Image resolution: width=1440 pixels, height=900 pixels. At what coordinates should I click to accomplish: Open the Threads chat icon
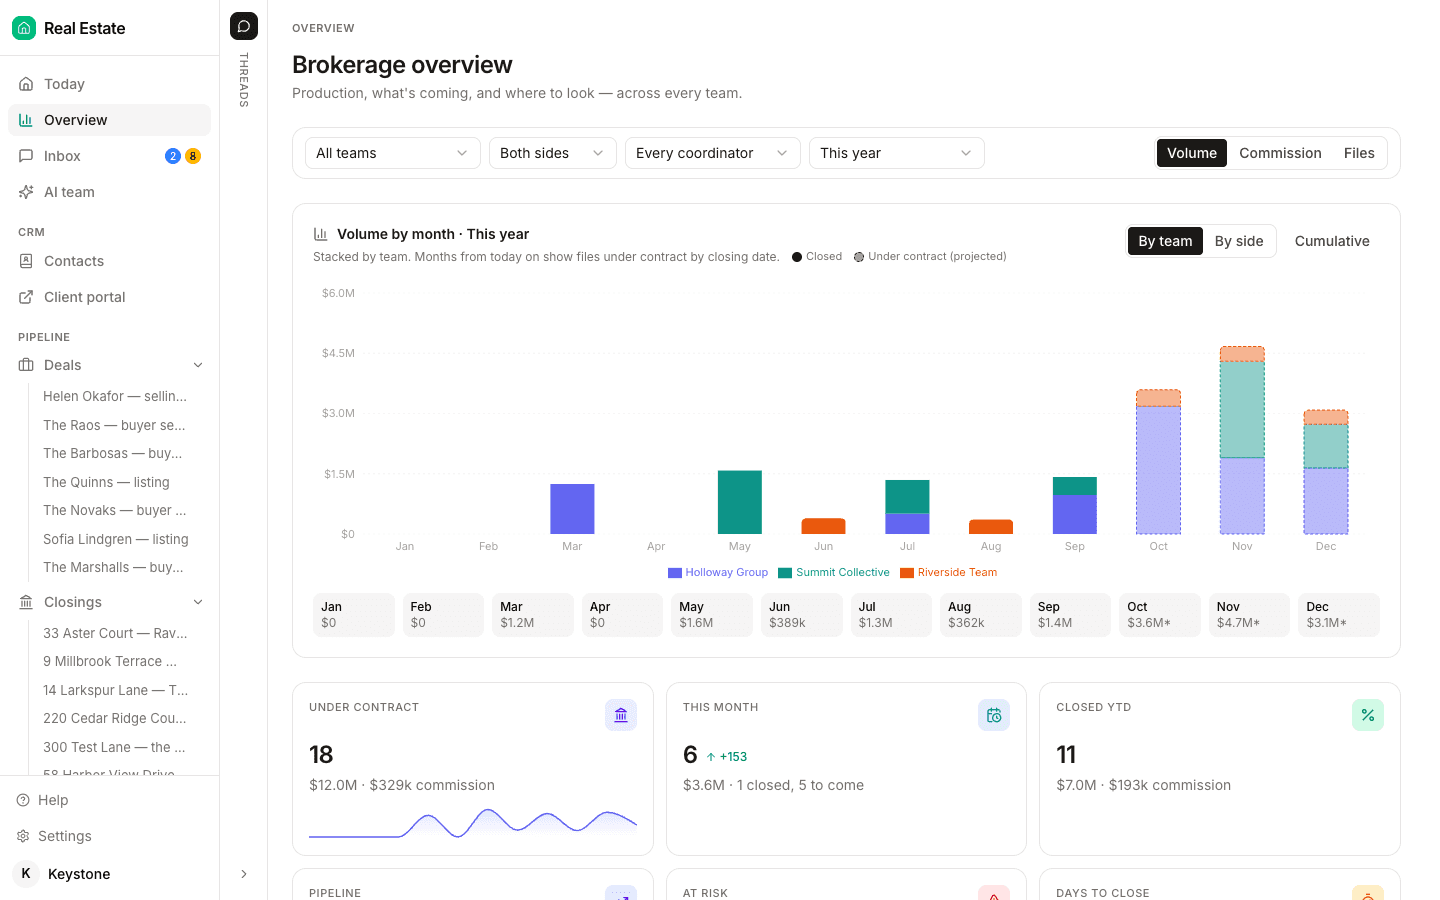coord(244,26)
